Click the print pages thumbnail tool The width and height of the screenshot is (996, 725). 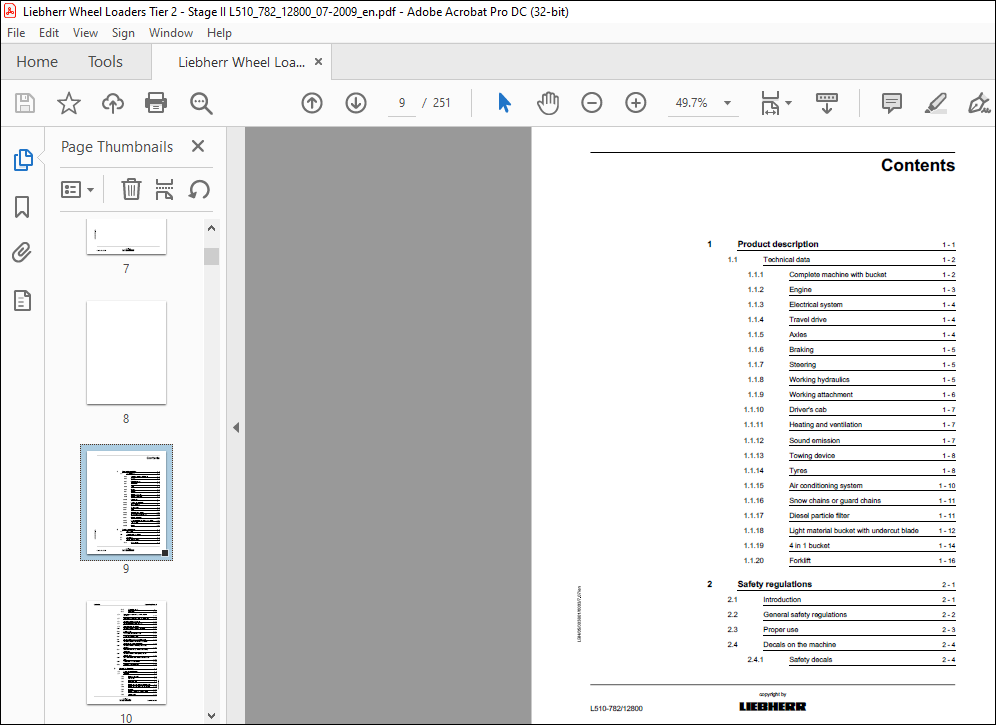(165, 189)
